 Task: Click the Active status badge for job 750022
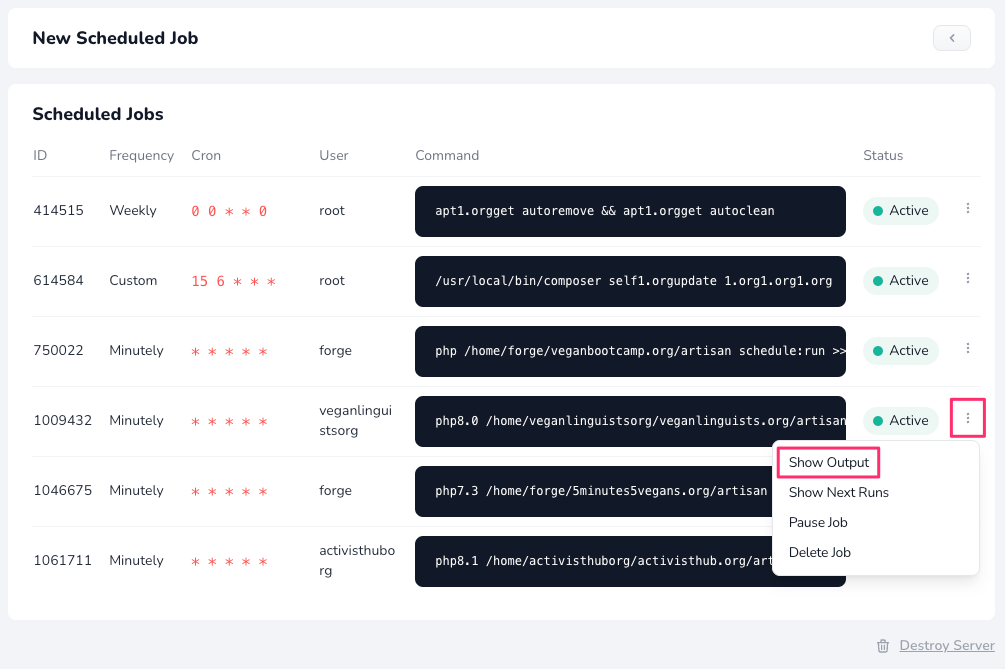[900, 350]
